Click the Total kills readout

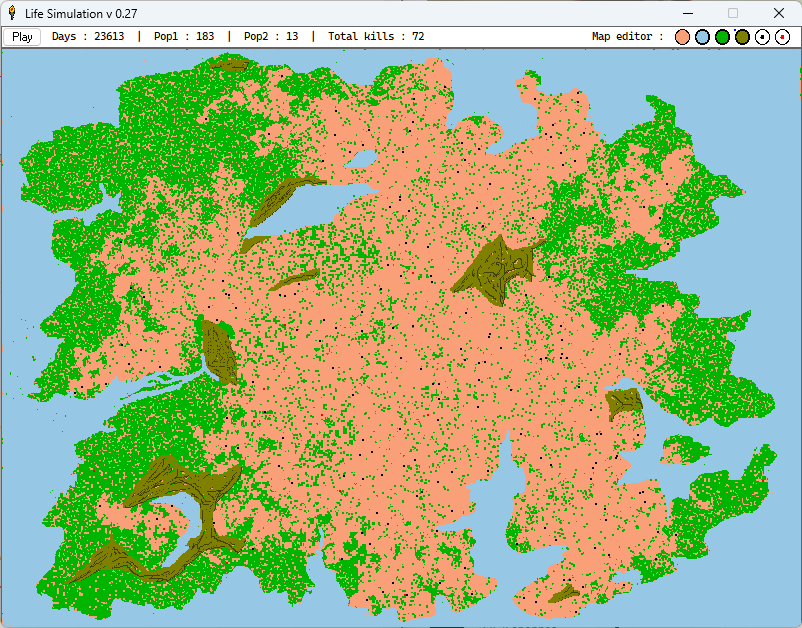tap(376, 37)
